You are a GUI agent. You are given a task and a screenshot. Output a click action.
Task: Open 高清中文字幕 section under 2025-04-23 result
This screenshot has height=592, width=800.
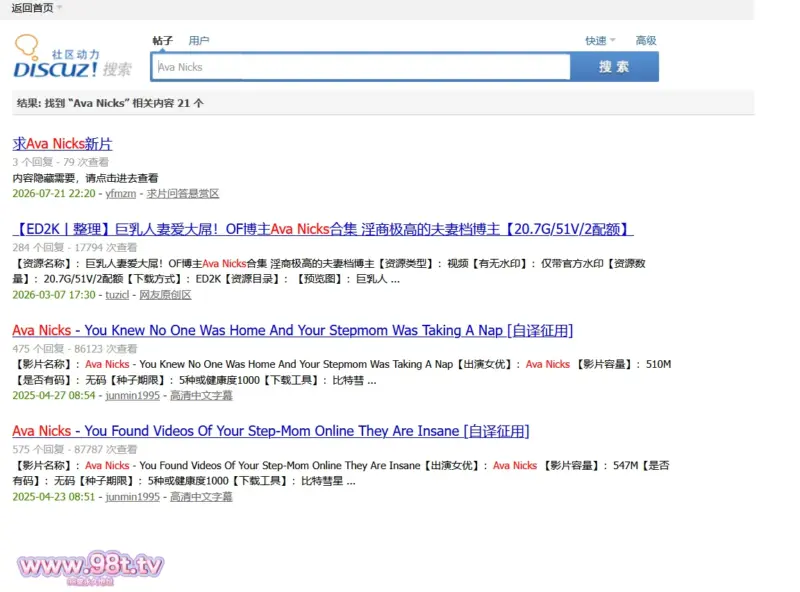click(201, 497)
